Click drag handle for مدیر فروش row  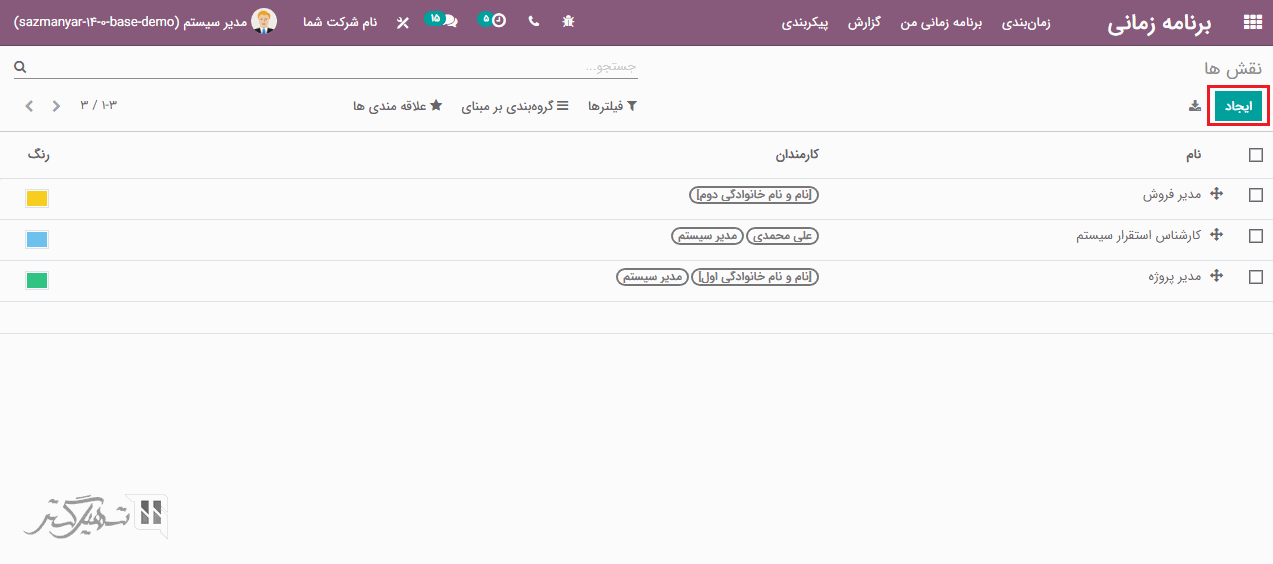1217,195
